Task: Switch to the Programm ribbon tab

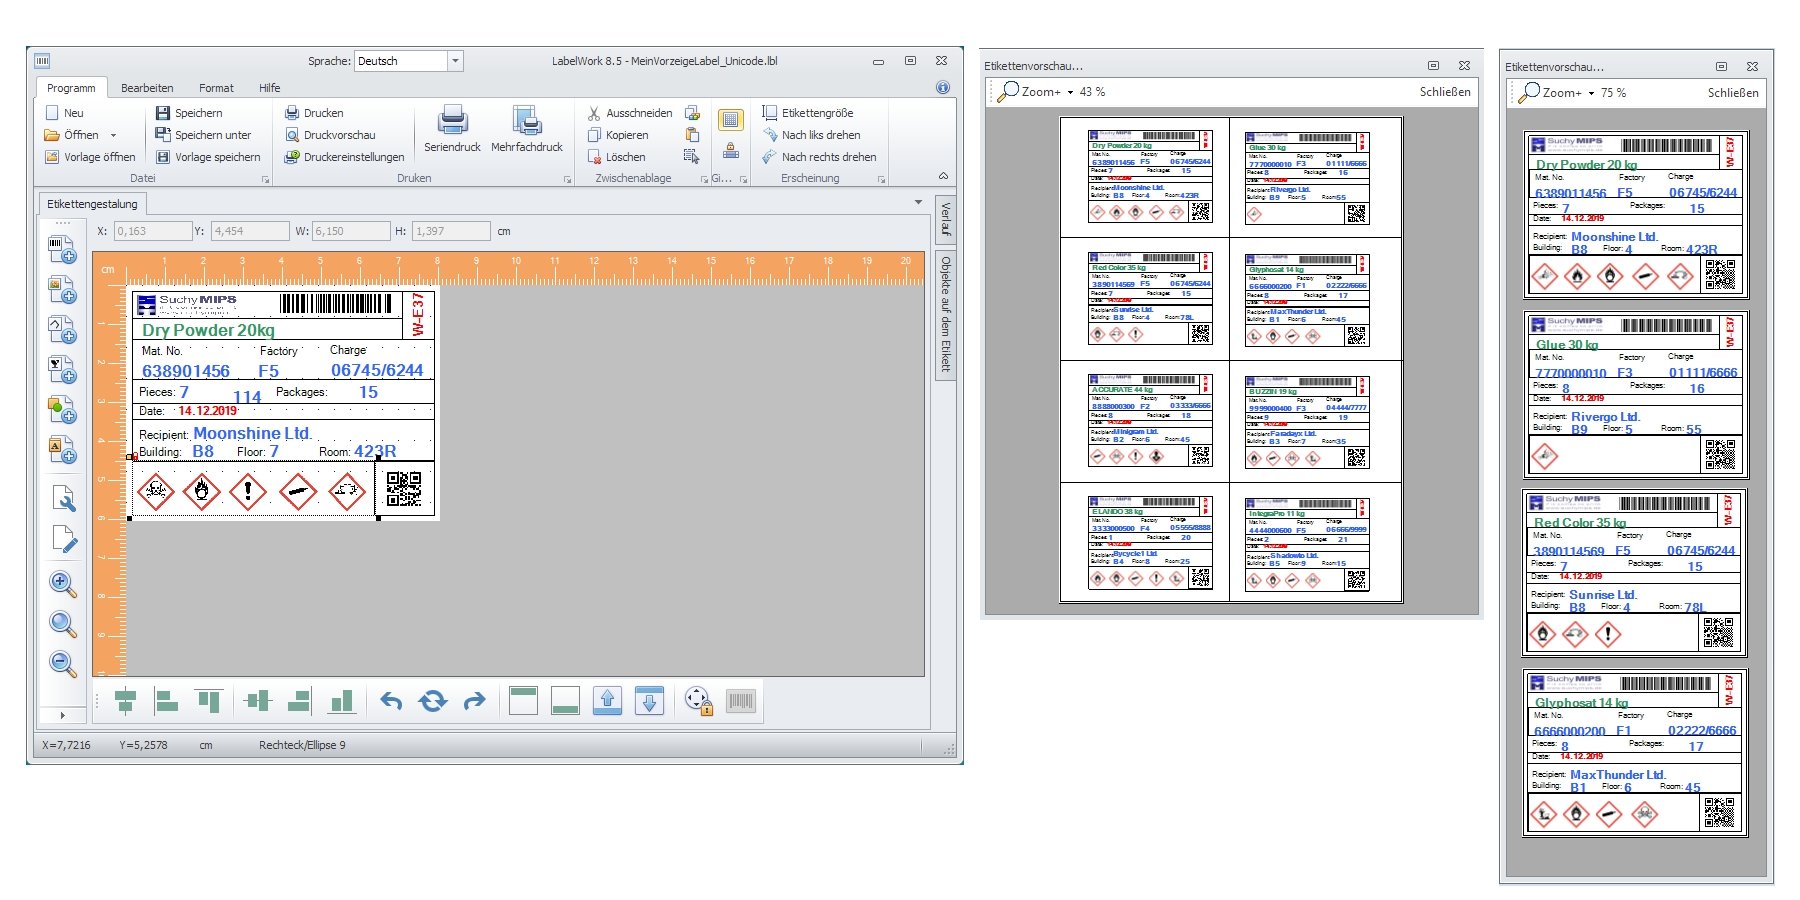Action: point(71,88)
